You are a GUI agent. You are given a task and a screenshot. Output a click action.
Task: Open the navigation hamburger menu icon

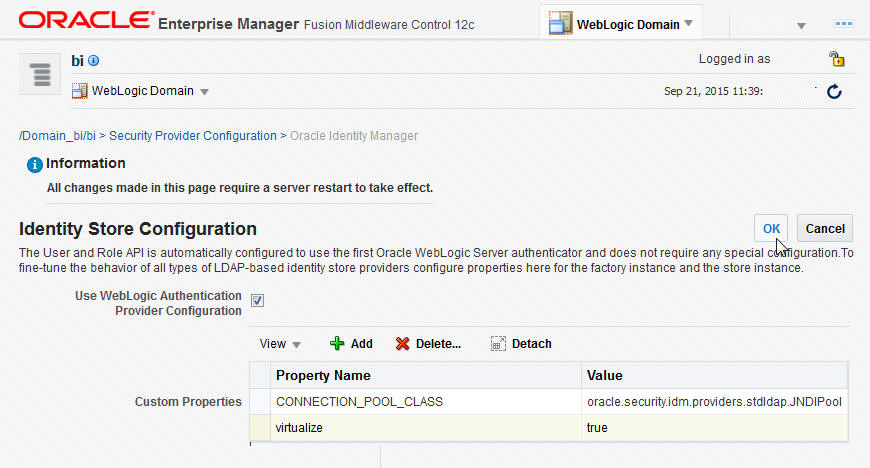pos(40,74)
